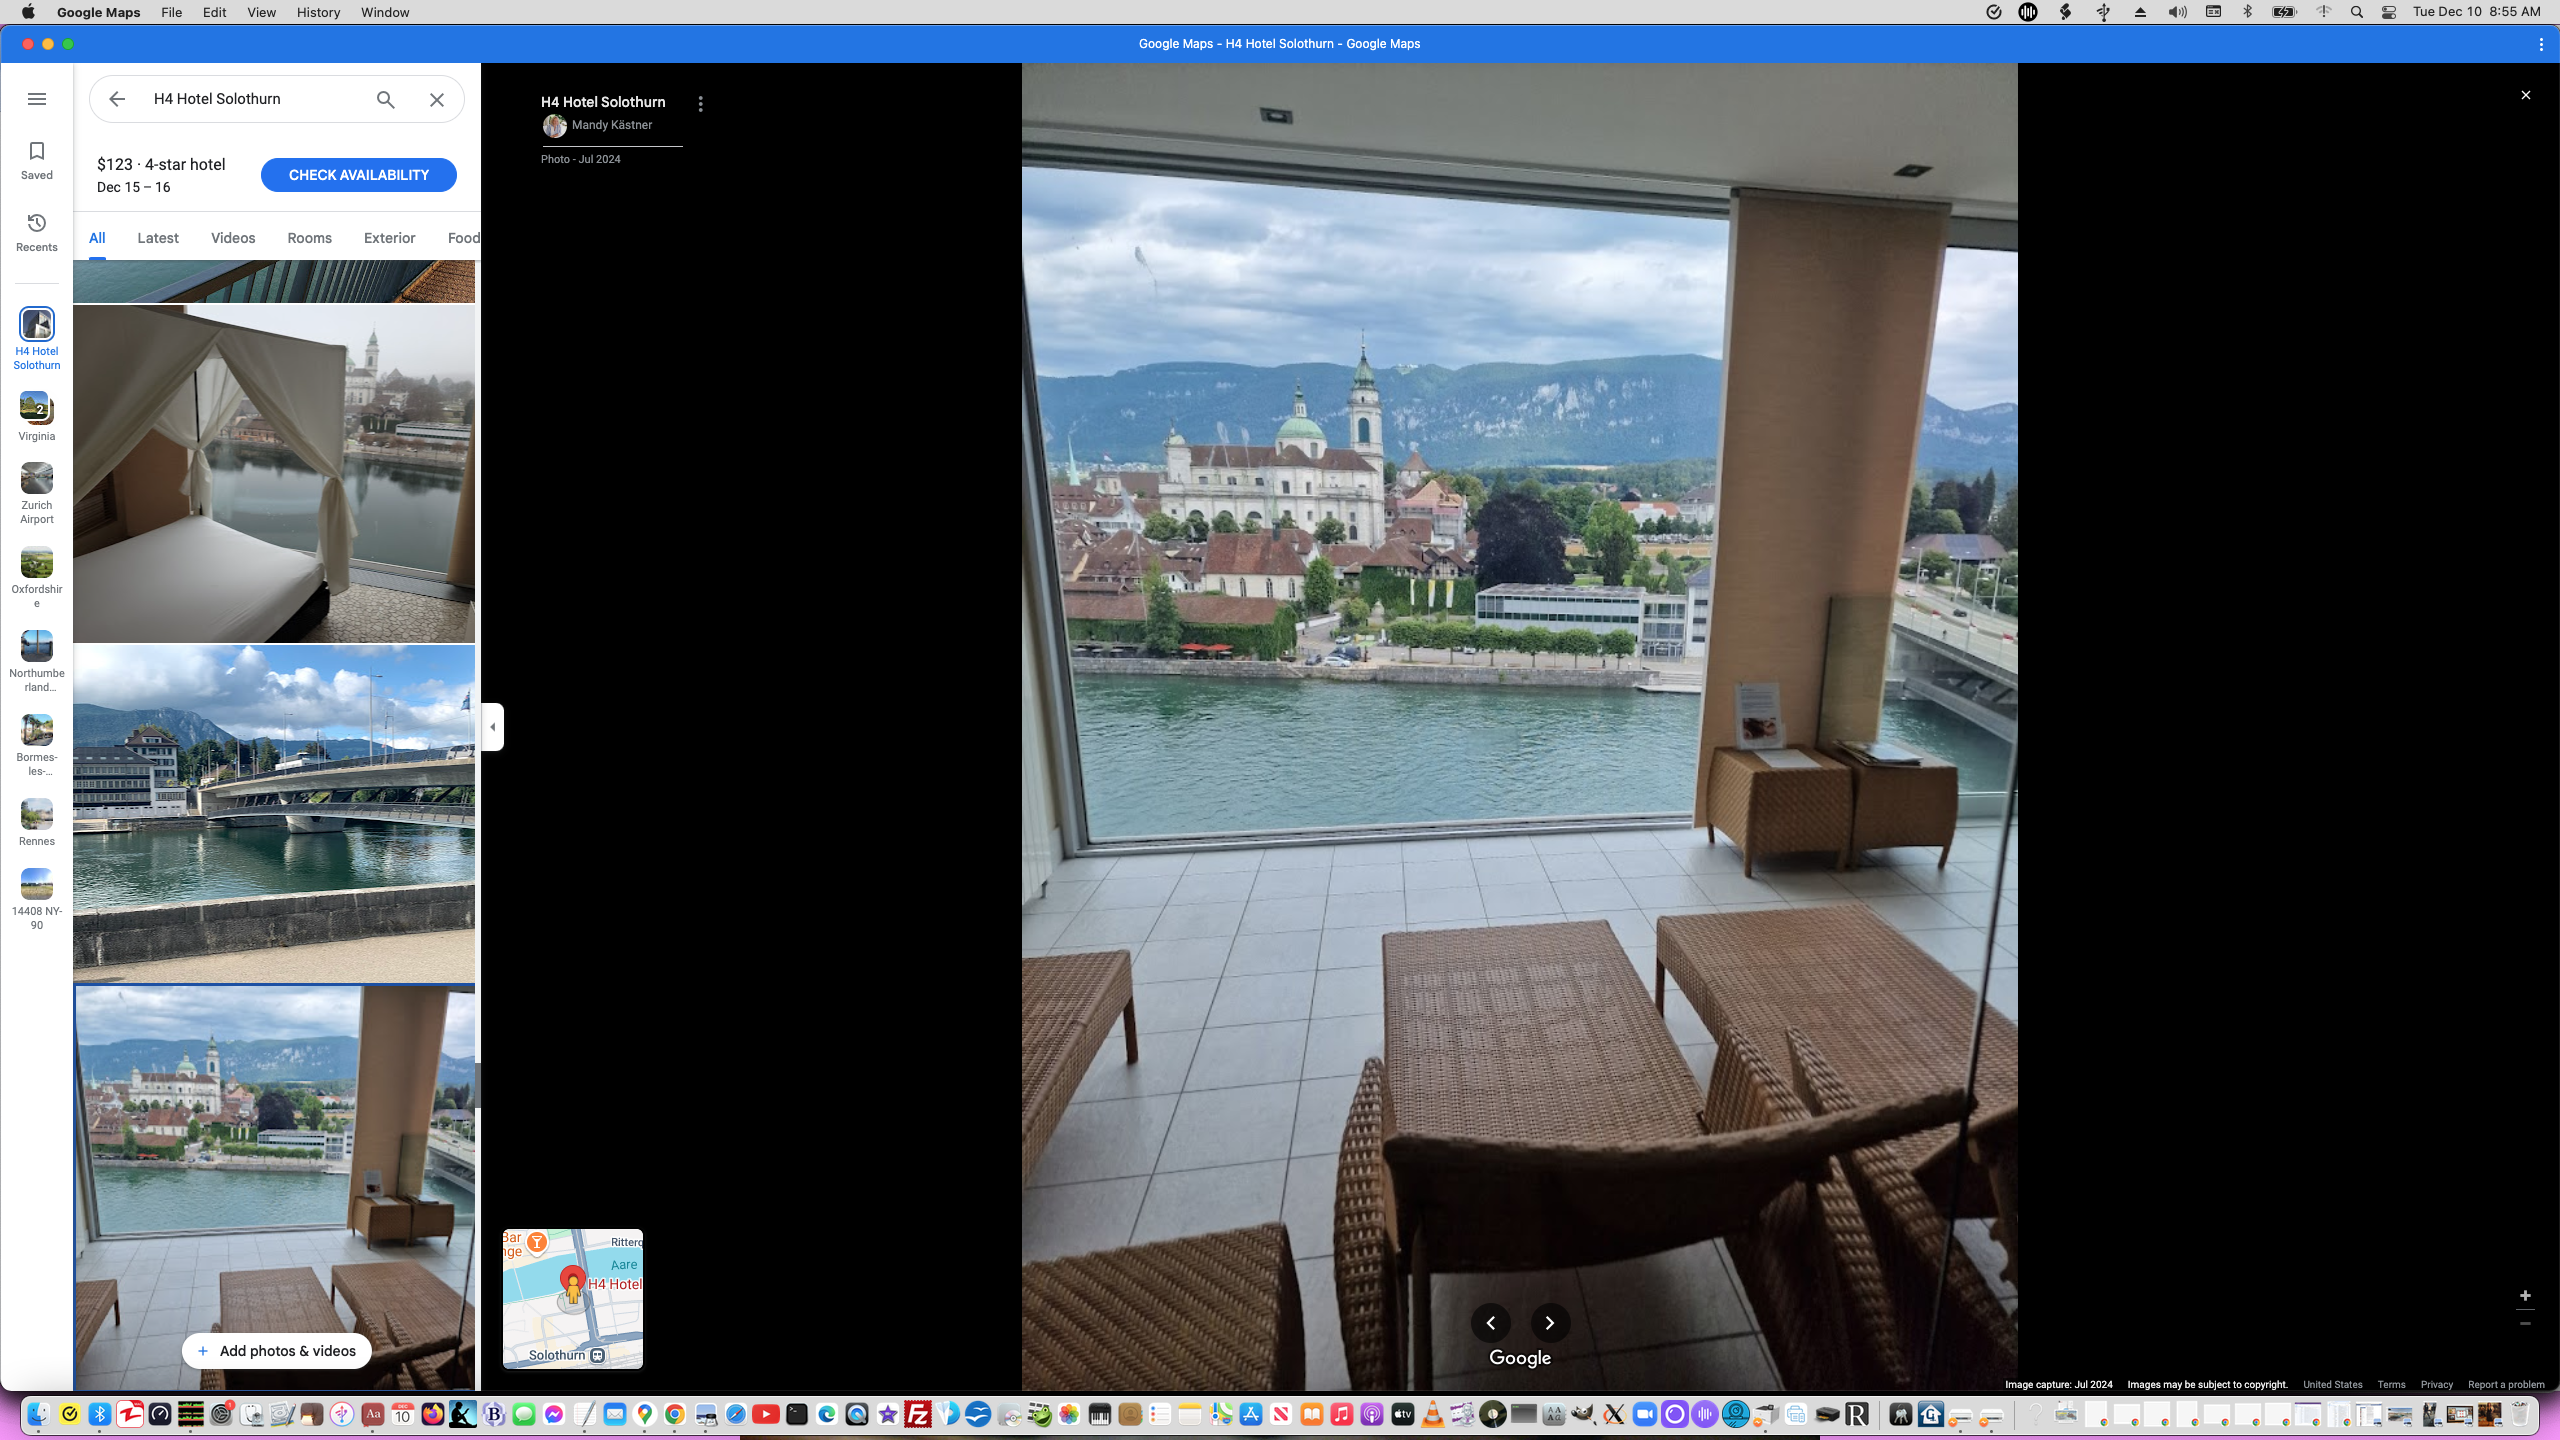Click the search magnifier icon
Image resolution: width=2560 pixels, height=1440 pixels.
pos(386,99)
